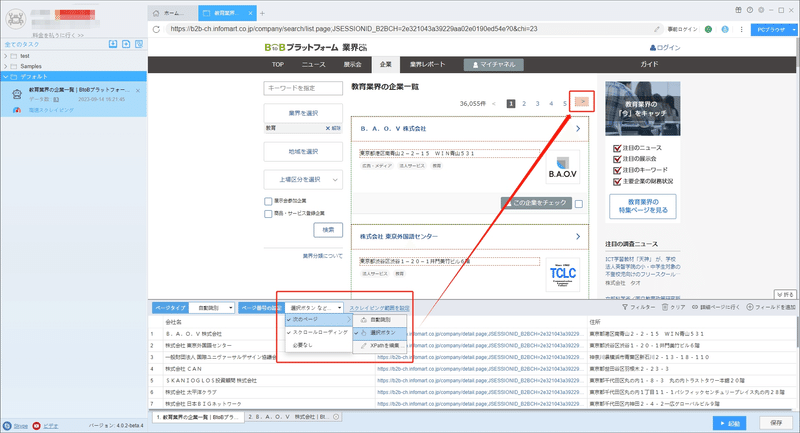Screen dimensions: 800x433
Task: Check the box beside この企業をチェック
Action: click(579, 204)
